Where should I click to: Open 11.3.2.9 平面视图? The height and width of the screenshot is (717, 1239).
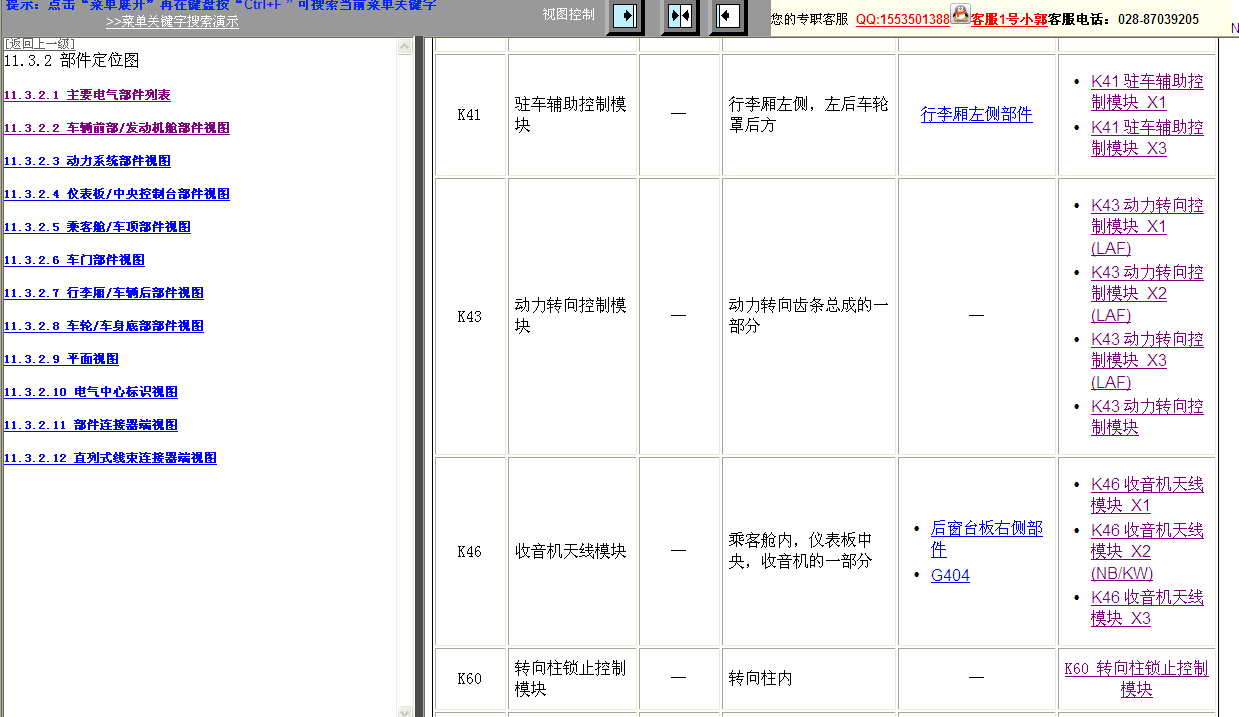click(x=61, y=359)
